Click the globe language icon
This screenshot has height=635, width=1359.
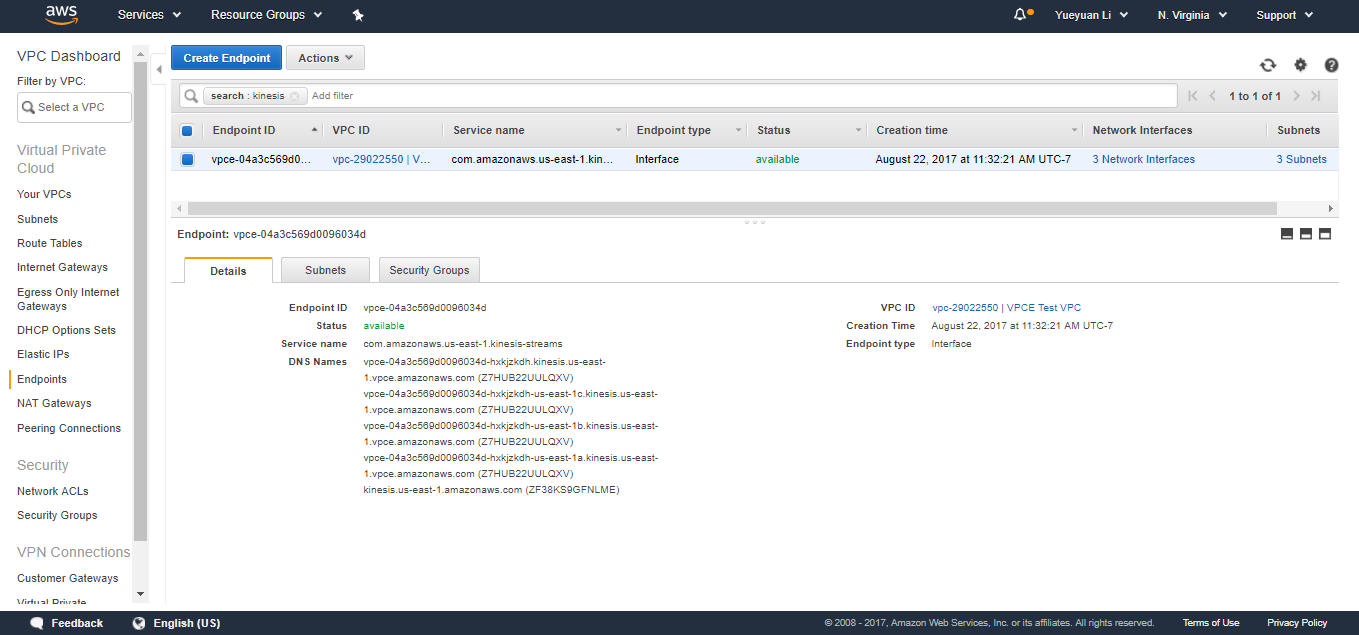click(139, 623)
